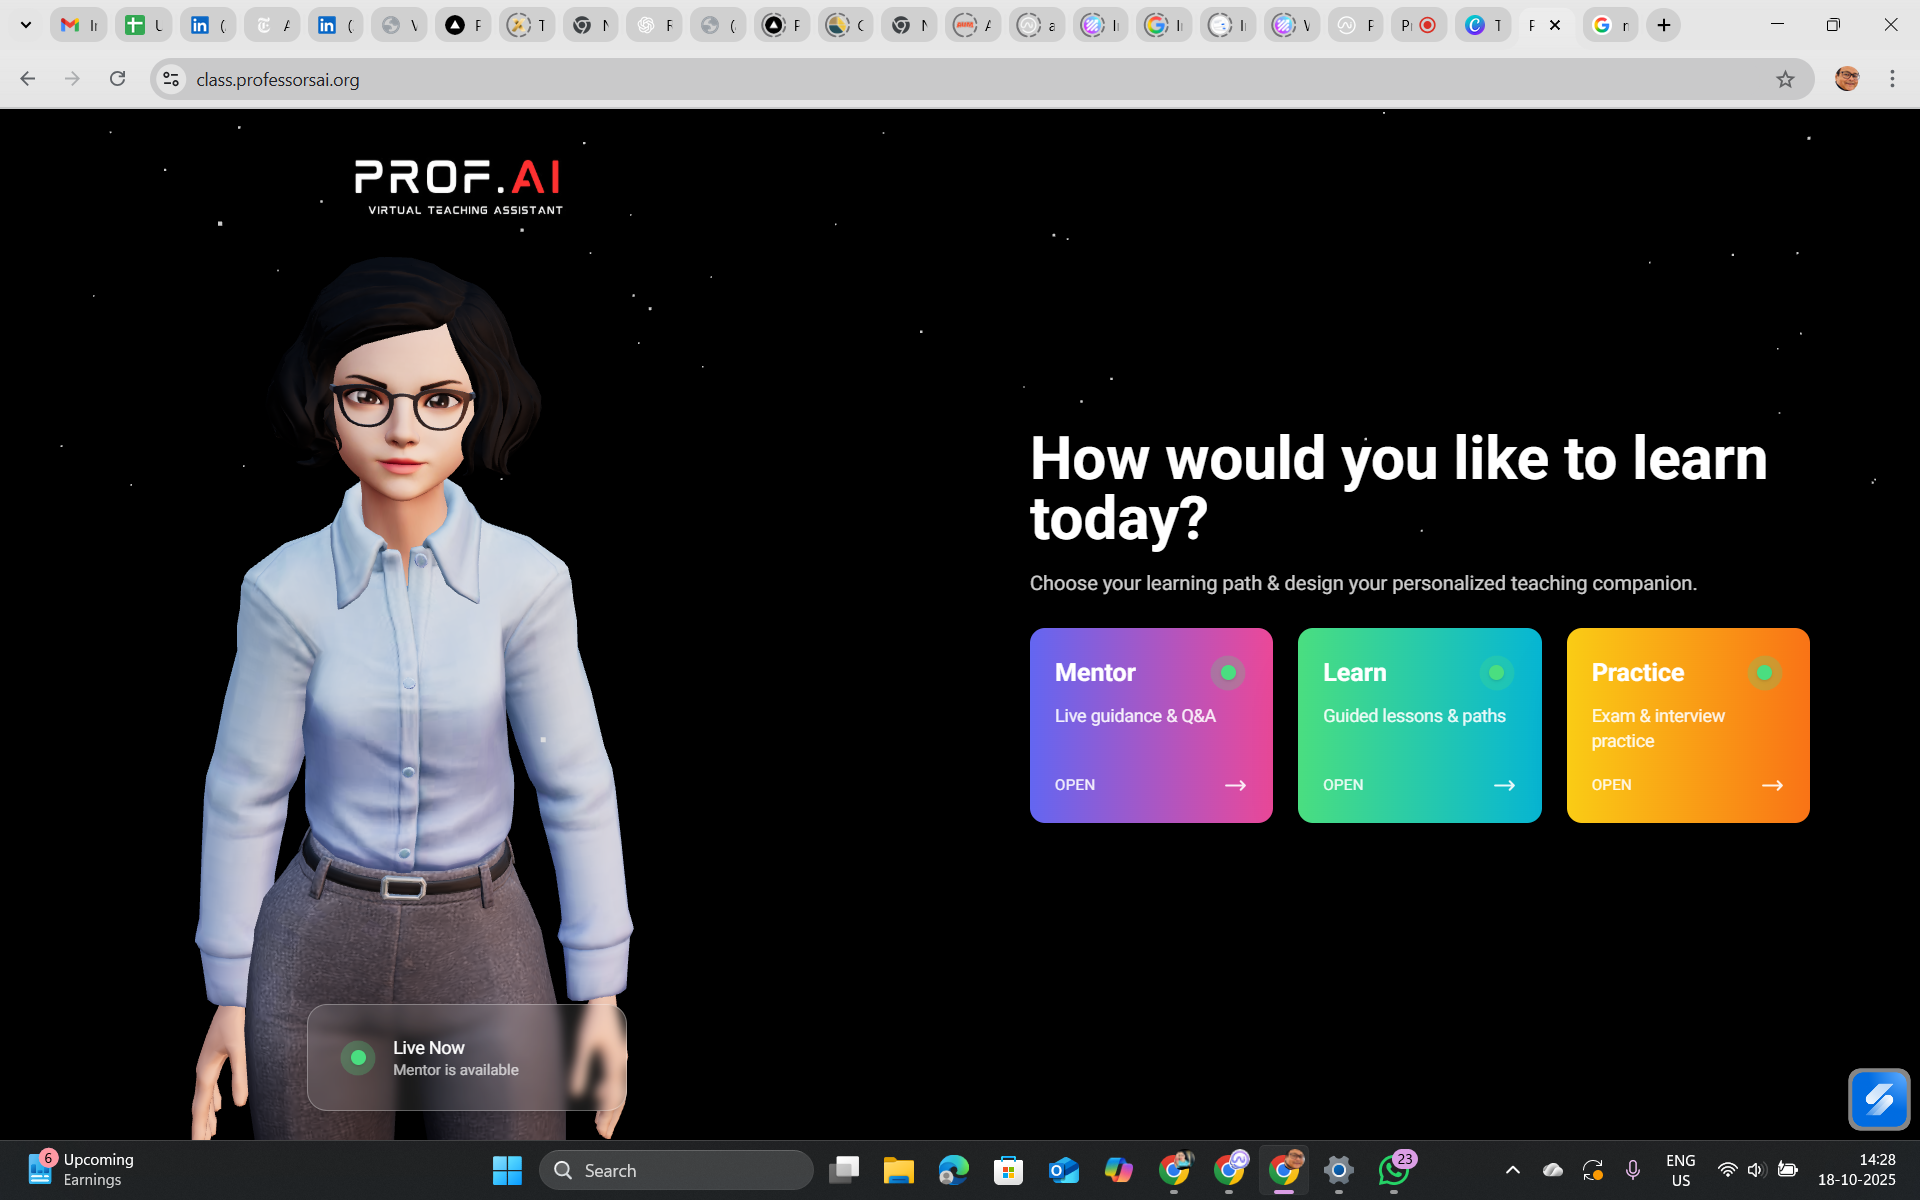Open Microsoft Copilot from the taskbar
1920x1200 pixels.
tap(1117, 1170)
